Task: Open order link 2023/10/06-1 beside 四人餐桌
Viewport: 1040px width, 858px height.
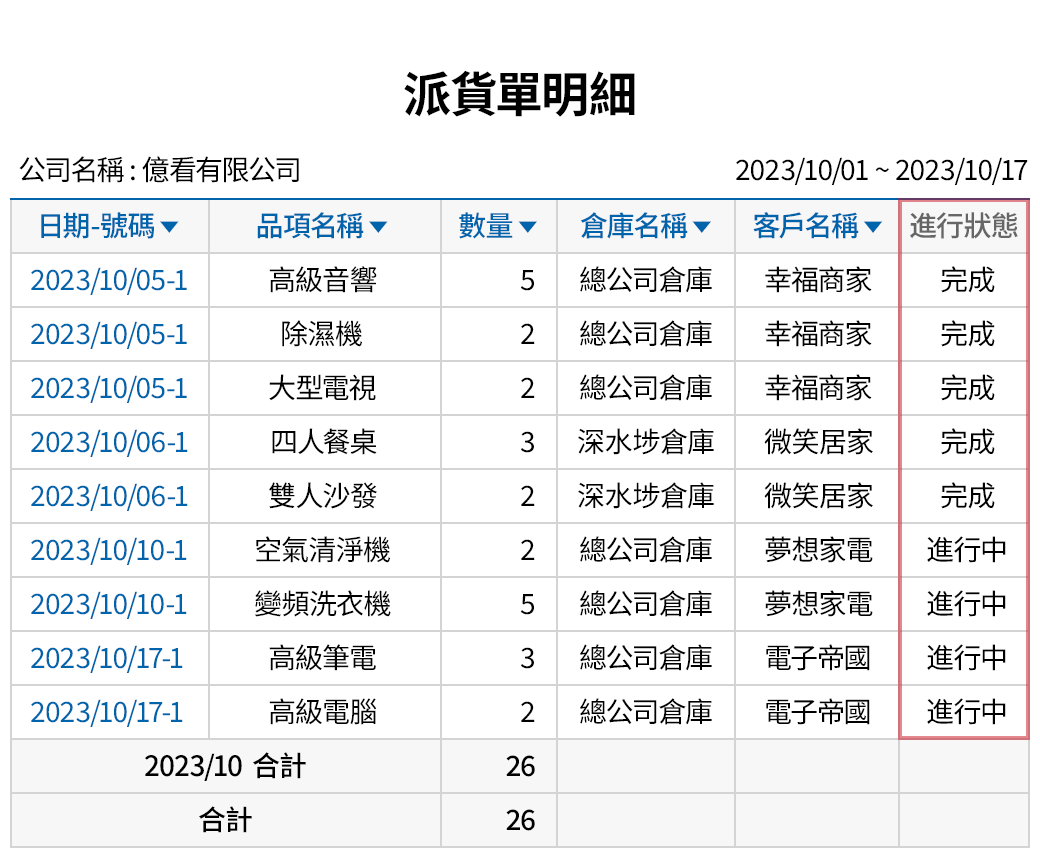Action: pos(109,443)
